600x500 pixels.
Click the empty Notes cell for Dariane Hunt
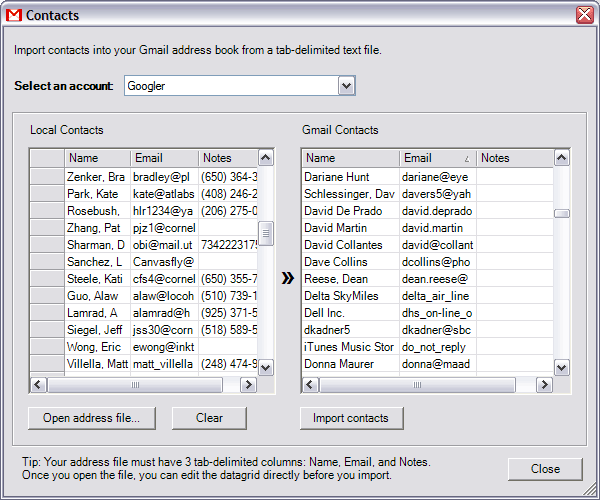click(515, 177)
